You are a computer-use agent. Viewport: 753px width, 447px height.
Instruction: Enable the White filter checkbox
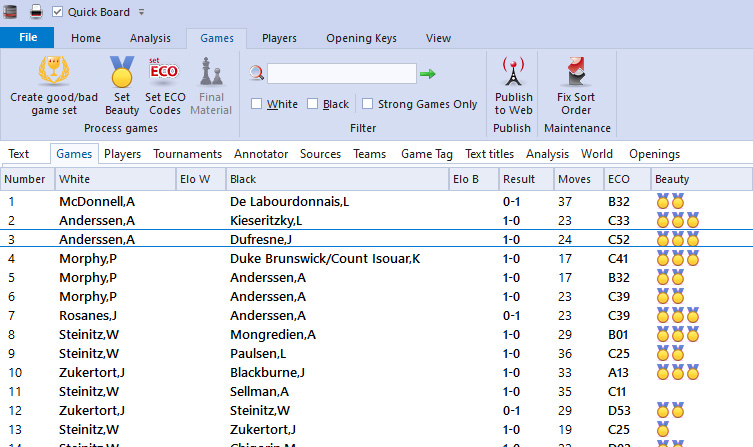(257, 104)
